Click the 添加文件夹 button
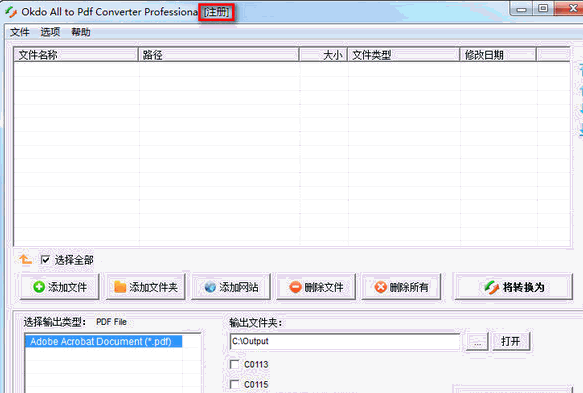The width and height of the screenshot is (583, 393). tap(145, 287)
